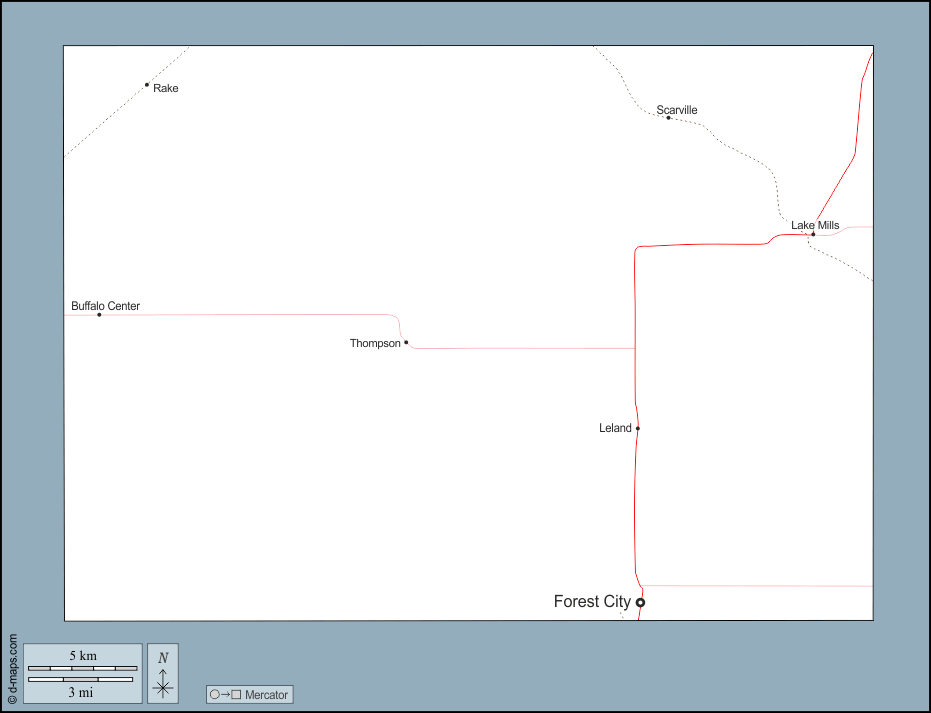The width and height of the screenshot is (931, 713).
Task: Select the Forest City label
Action: point(592,601)
